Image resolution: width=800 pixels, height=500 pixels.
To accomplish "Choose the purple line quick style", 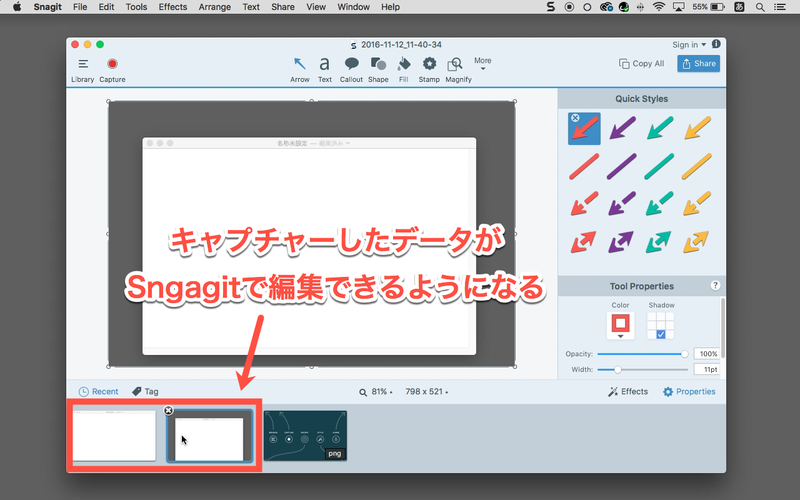I will coord(622,166).
